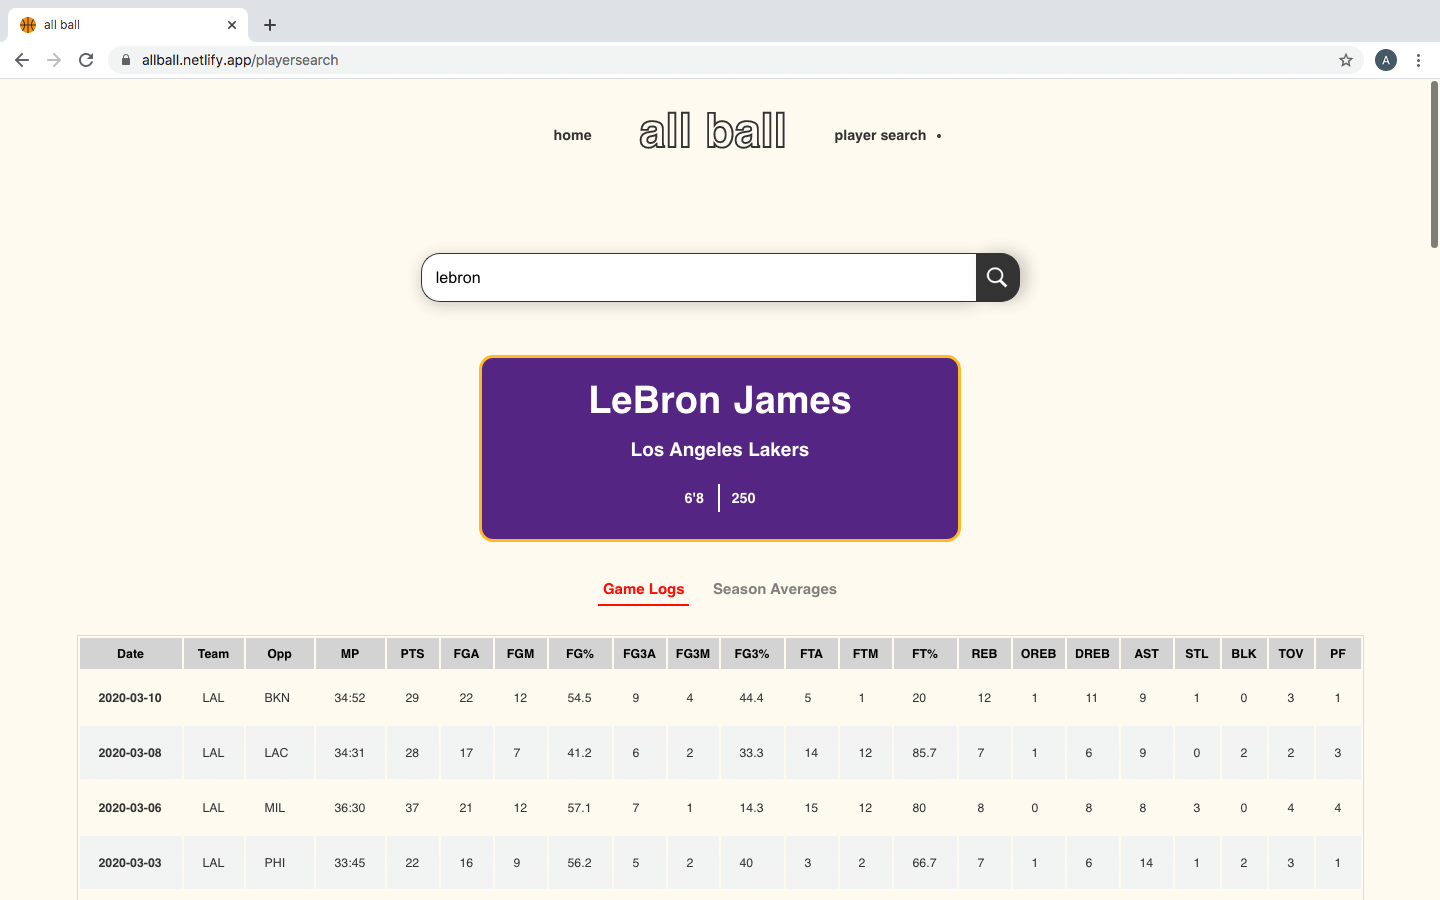Click the 36:30 minutes played cell
Screen dimensions: 1440x900
coord(350,808)
